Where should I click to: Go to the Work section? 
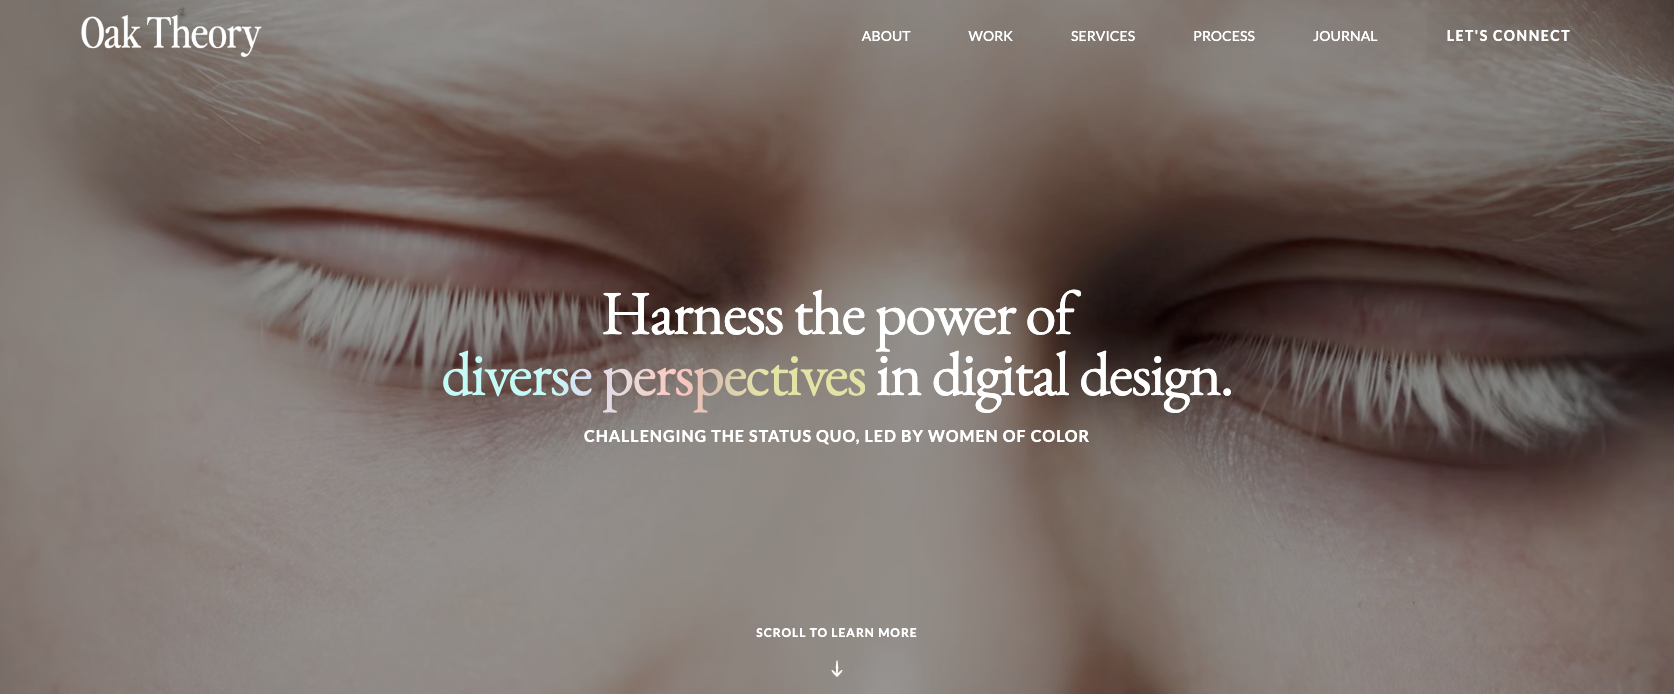(990, 36)
